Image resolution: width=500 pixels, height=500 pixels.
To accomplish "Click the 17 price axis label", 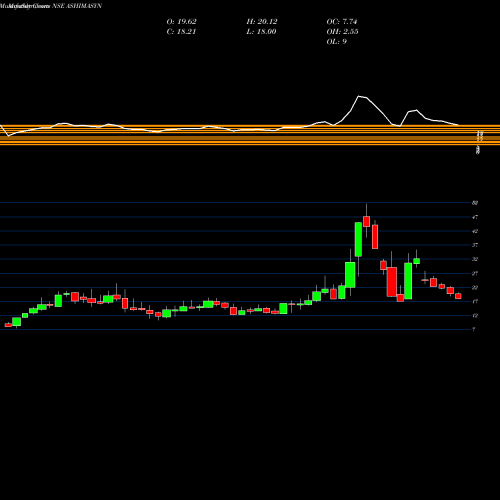I will [x=475, y=301].
